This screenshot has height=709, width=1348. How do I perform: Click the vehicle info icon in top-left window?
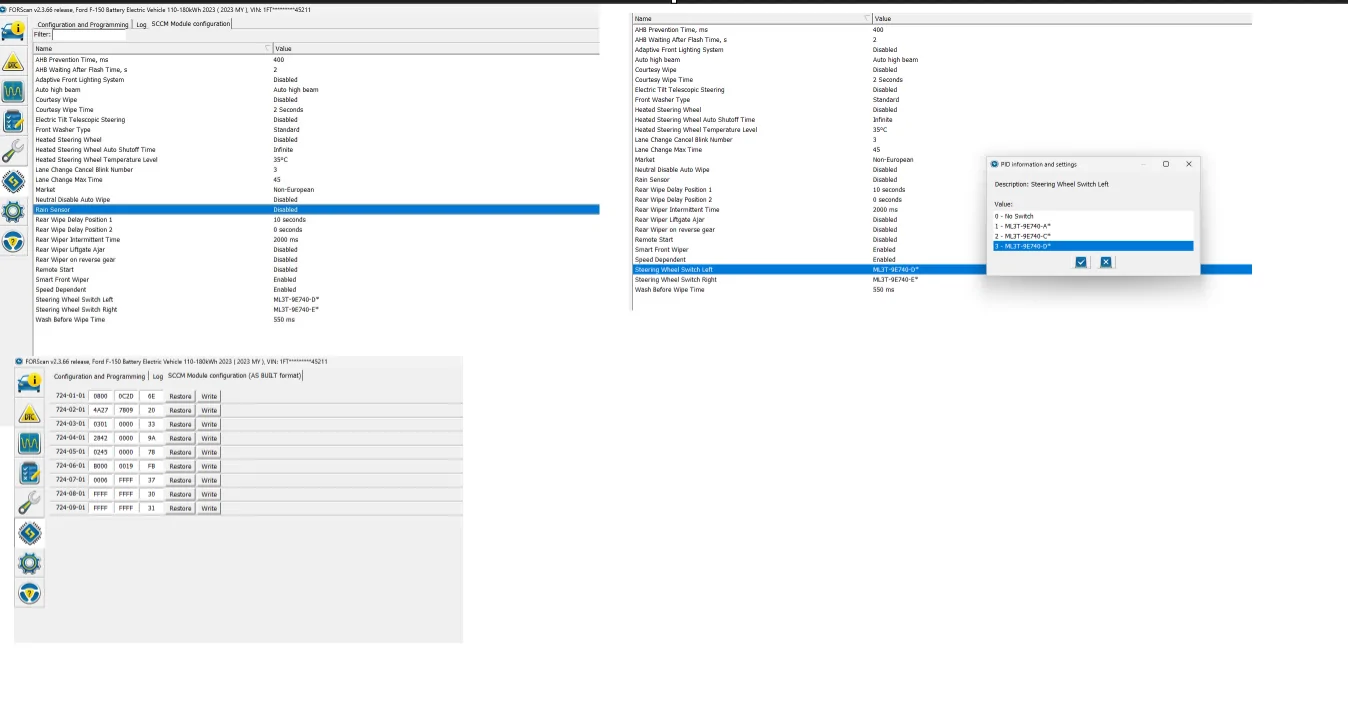click(x=14, y=30)
